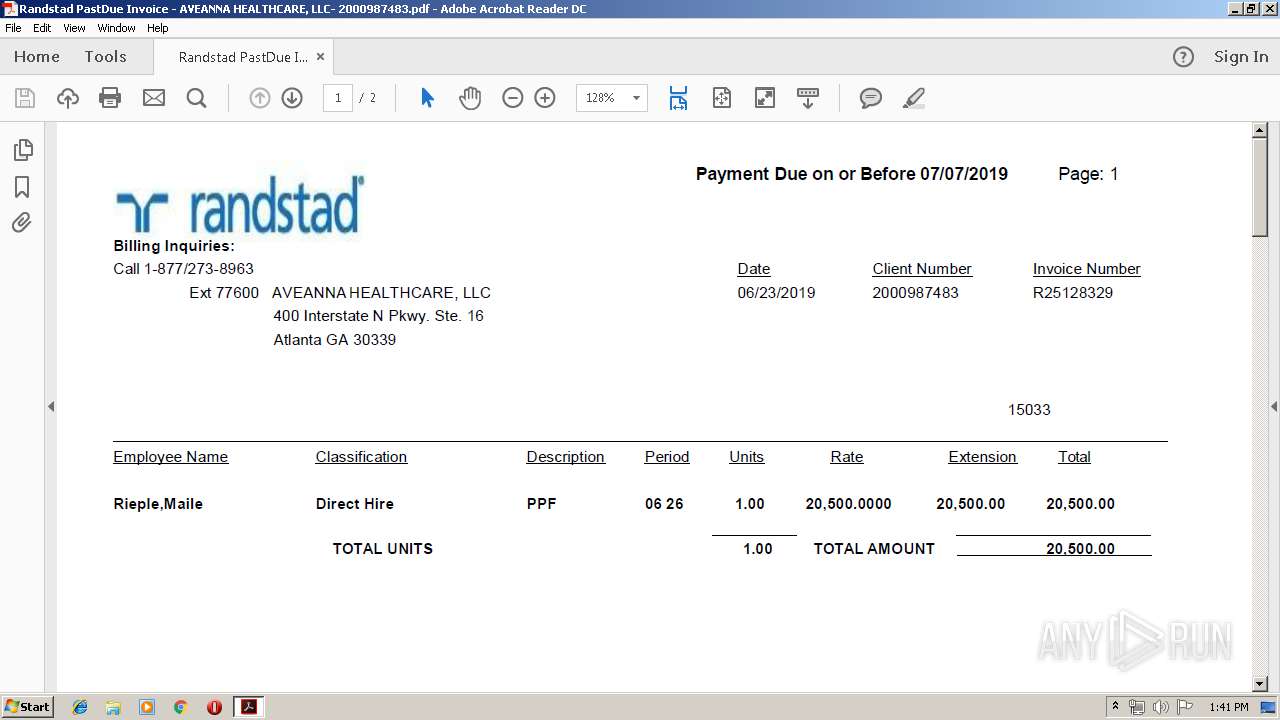The width and height of the screenshot is (1280, 720).
Task: Open the File menu
Action: pos(13,28)
